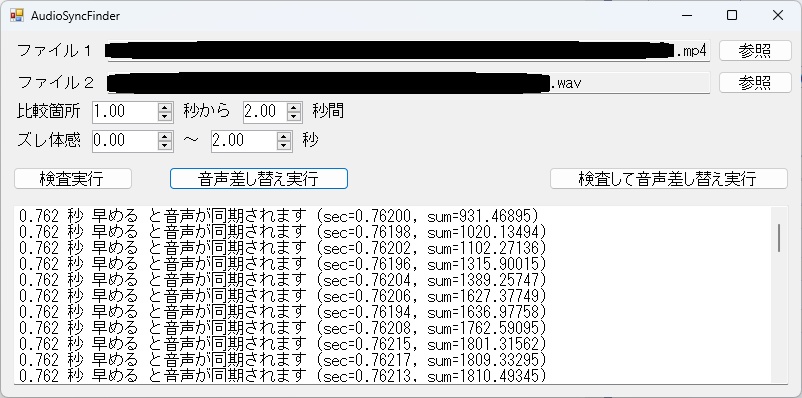Increase the 比較箇所 start seconds with up arrow
This screenshot has width=802, height=398.
pos(165,107)
